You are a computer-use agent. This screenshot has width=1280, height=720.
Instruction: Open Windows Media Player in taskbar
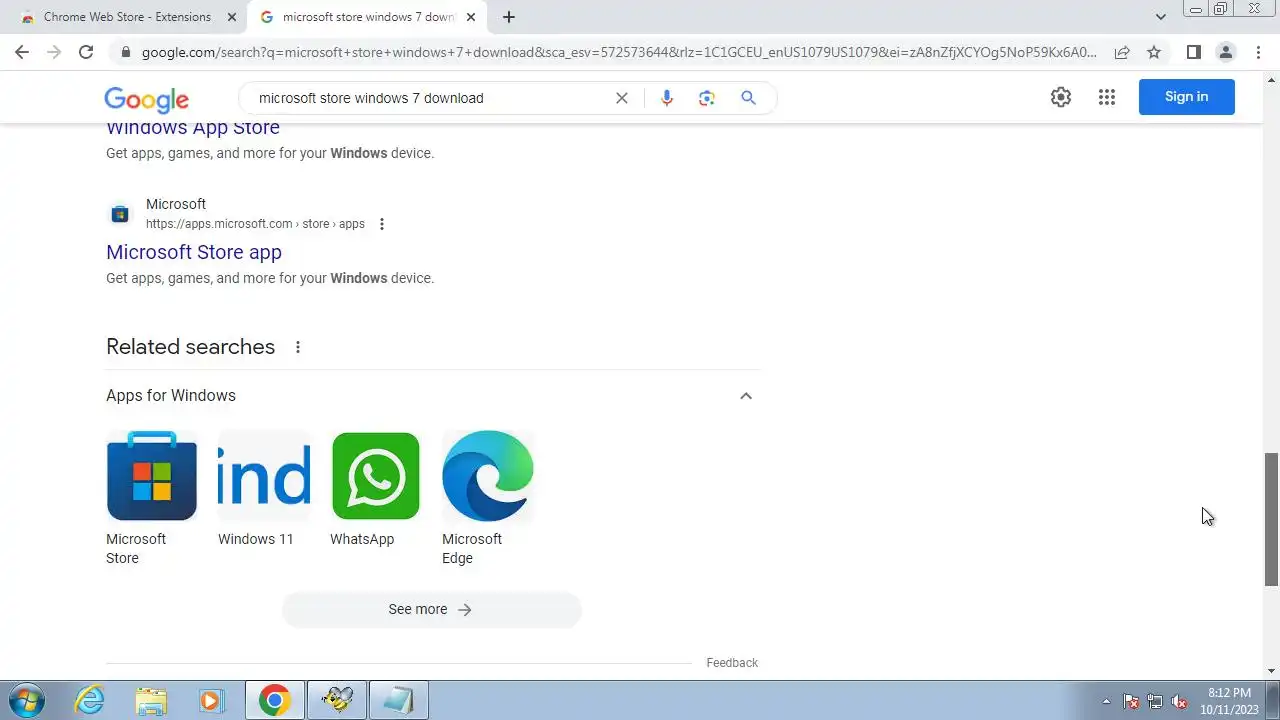(x=212, y=700)
